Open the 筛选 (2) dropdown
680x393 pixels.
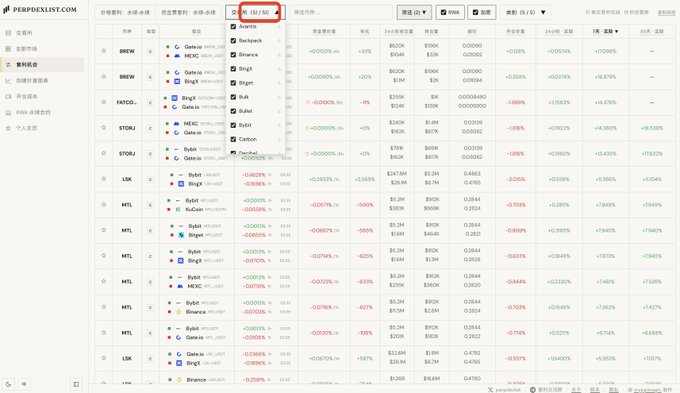pyautogui.click(x=414, y=12)
